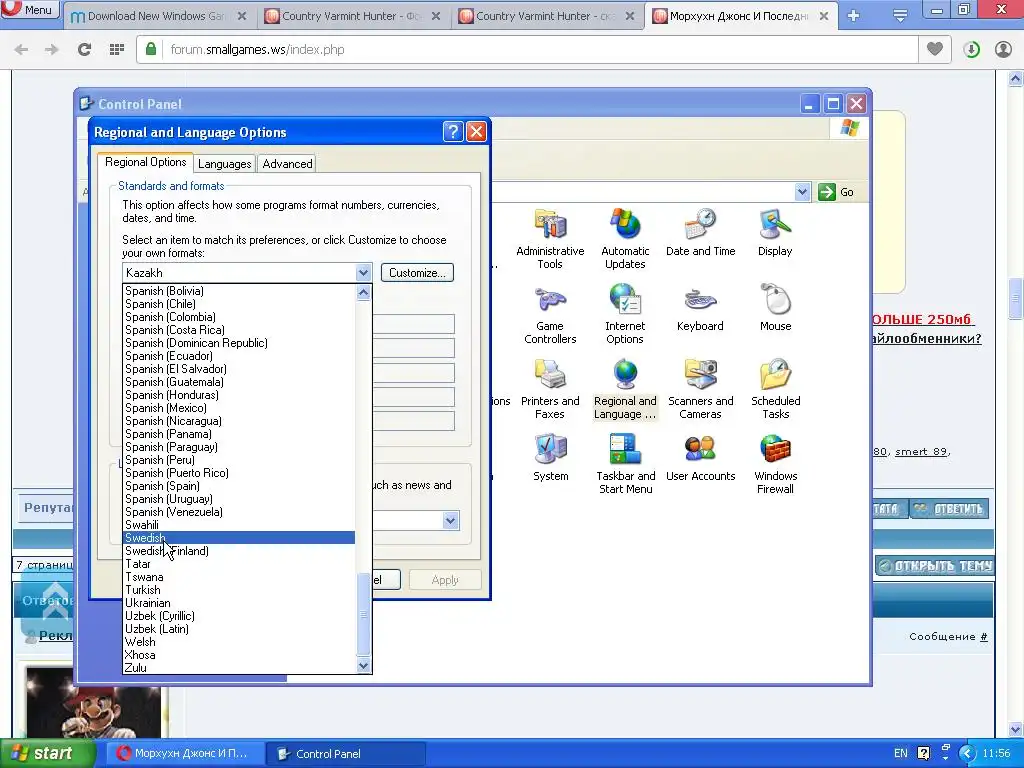Click the Apply button in dialog
Image resolution: width=1024 pixels, height=768 pixels.
(445, 580)
